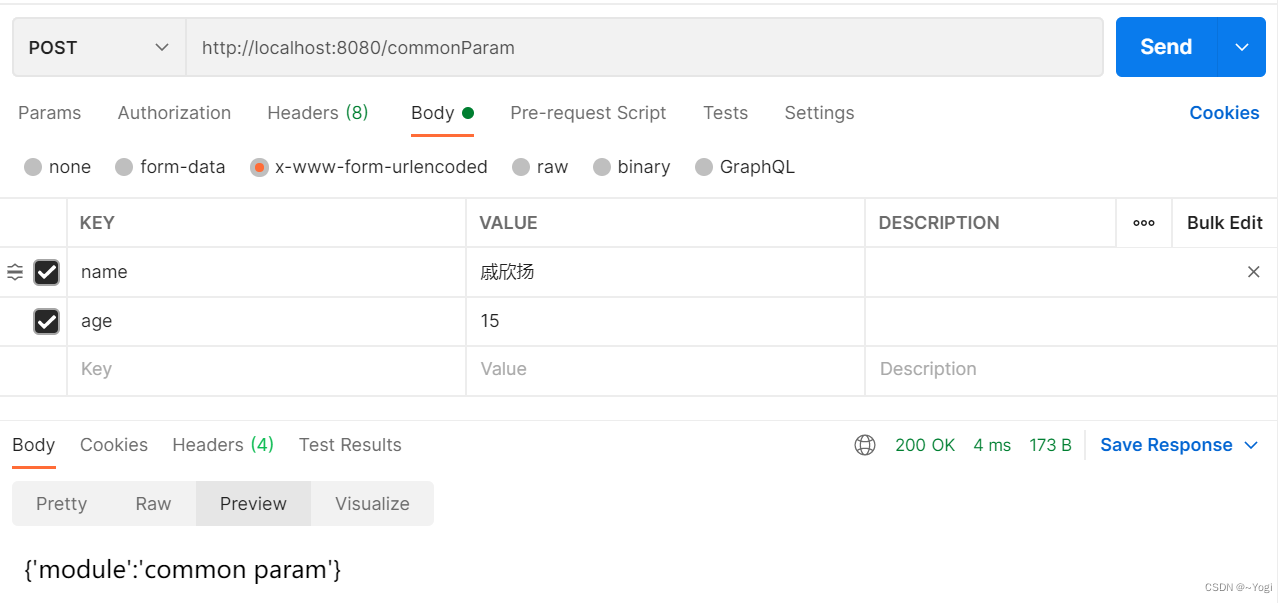Switch response view to Raw

pos(154,503)
